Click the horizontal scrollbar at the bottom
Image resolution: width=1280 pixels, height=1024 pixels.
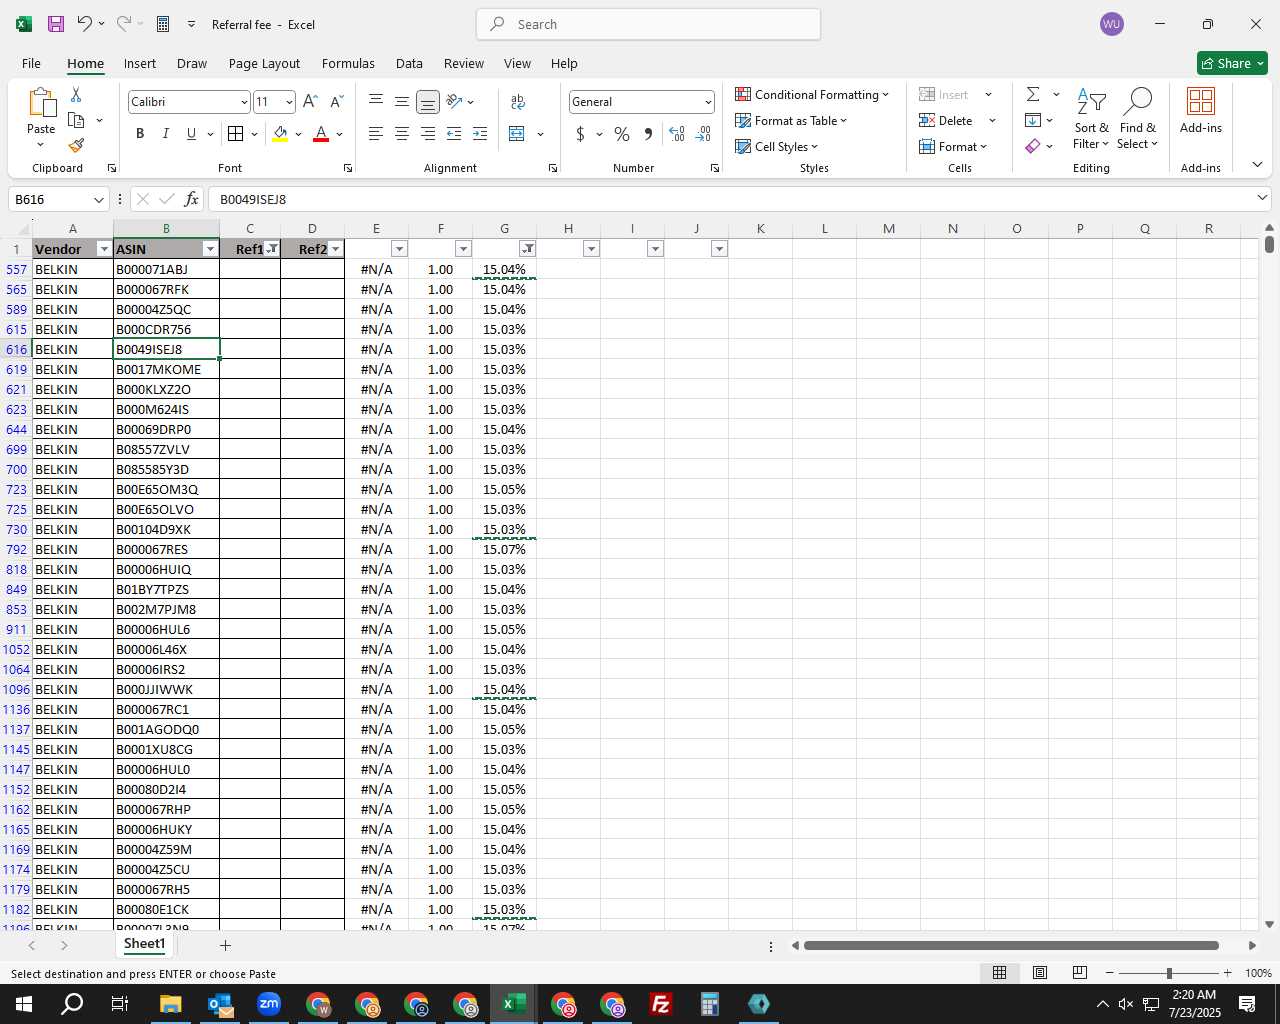(1011, 945)
